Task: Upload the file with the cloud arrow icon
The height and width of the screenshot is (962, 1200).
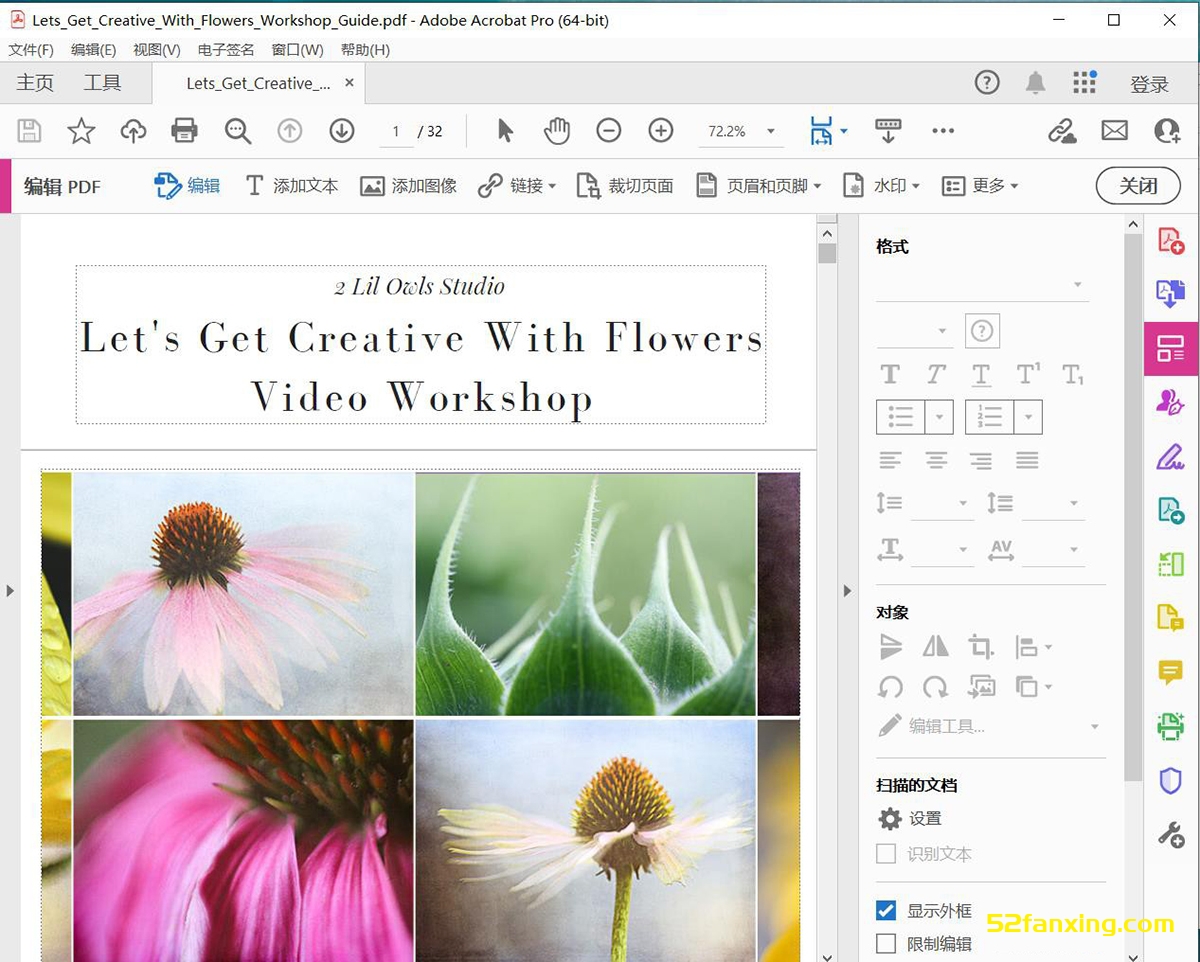Action: (x=133, y=131)
